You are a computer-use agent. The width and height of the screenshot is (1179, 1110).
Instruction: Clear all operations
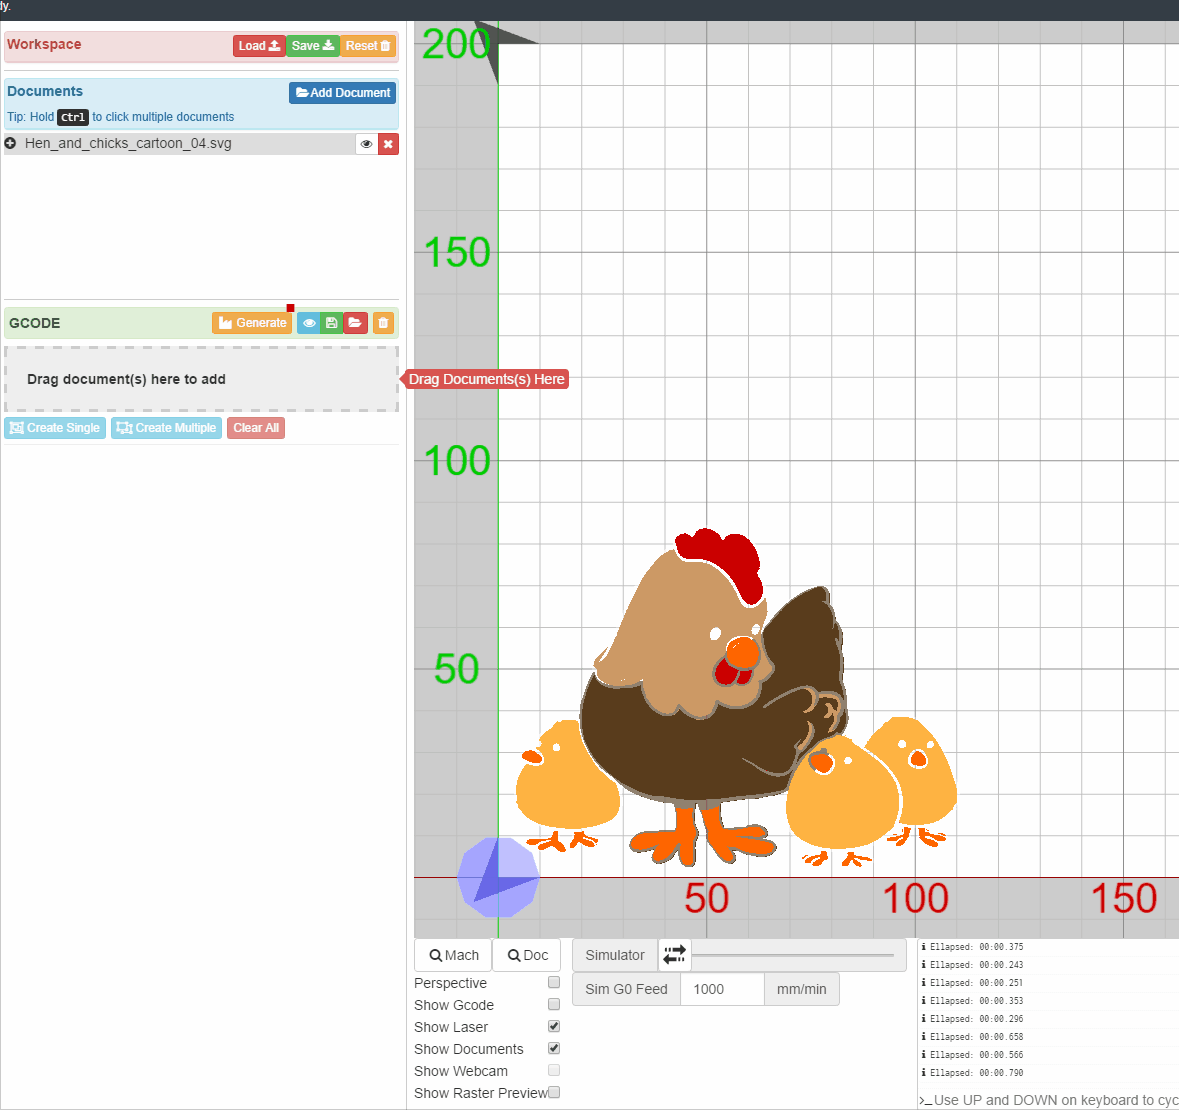(x=256, y=428)
